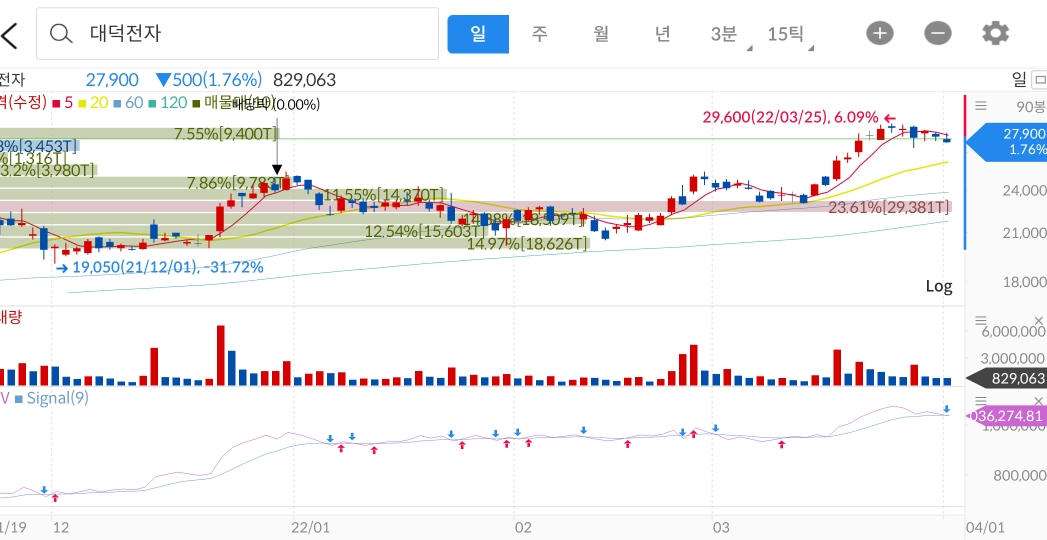Image resolution: width=1047 pixels, height=540 pixels.
Task: Toggle the Log scale button
Action: [939, 286]
